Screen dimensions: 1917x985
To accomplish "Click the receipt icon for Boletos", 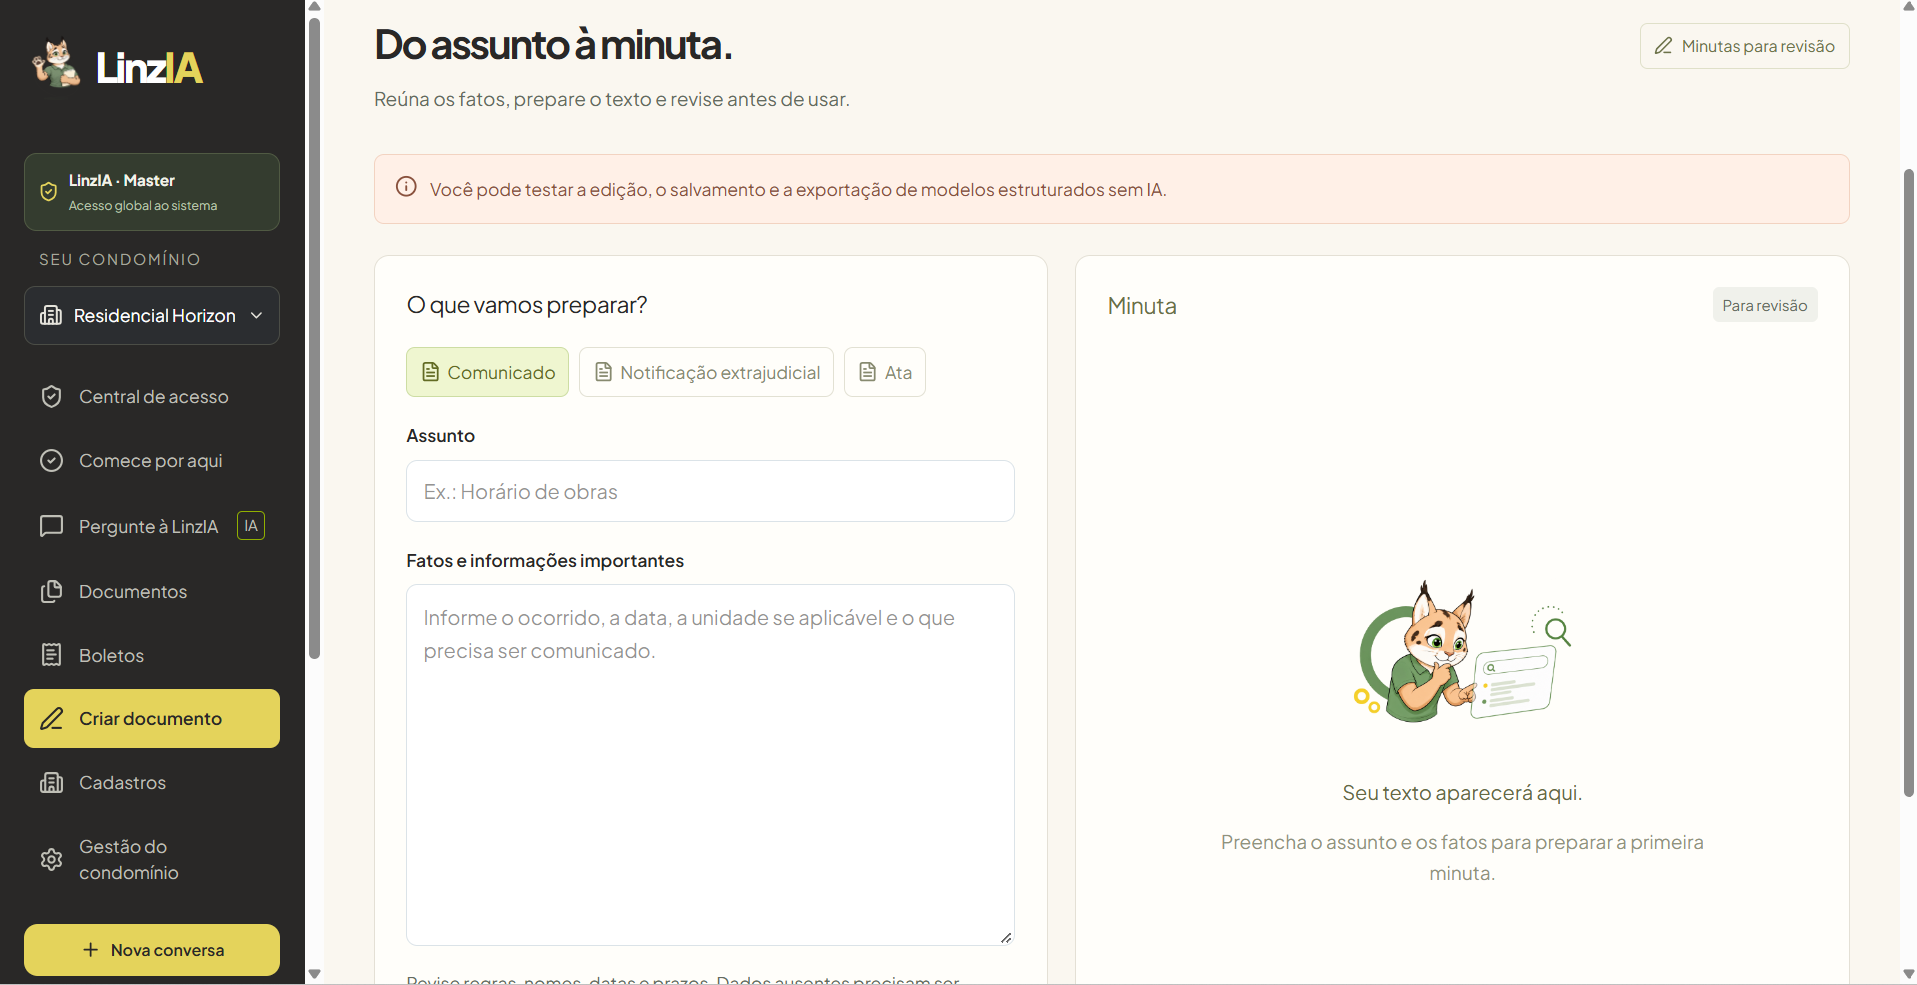I will (x=52, y=655).
